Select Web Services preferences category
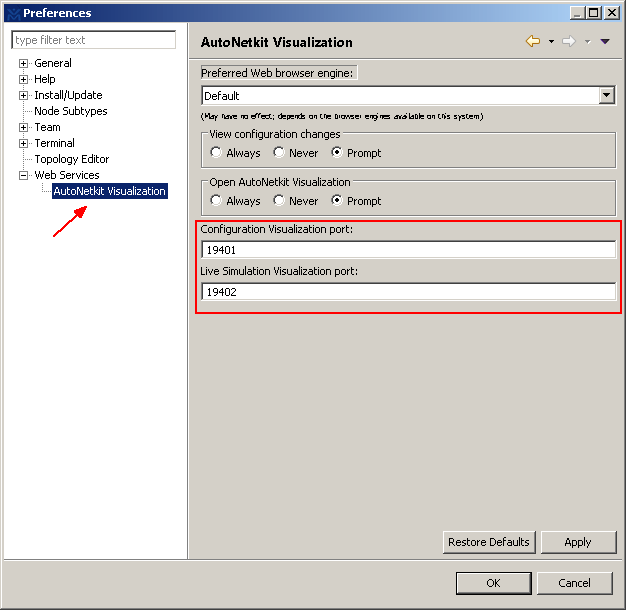Image resolution: width=626 pixels, height=610 pixels. click(67, 175)
